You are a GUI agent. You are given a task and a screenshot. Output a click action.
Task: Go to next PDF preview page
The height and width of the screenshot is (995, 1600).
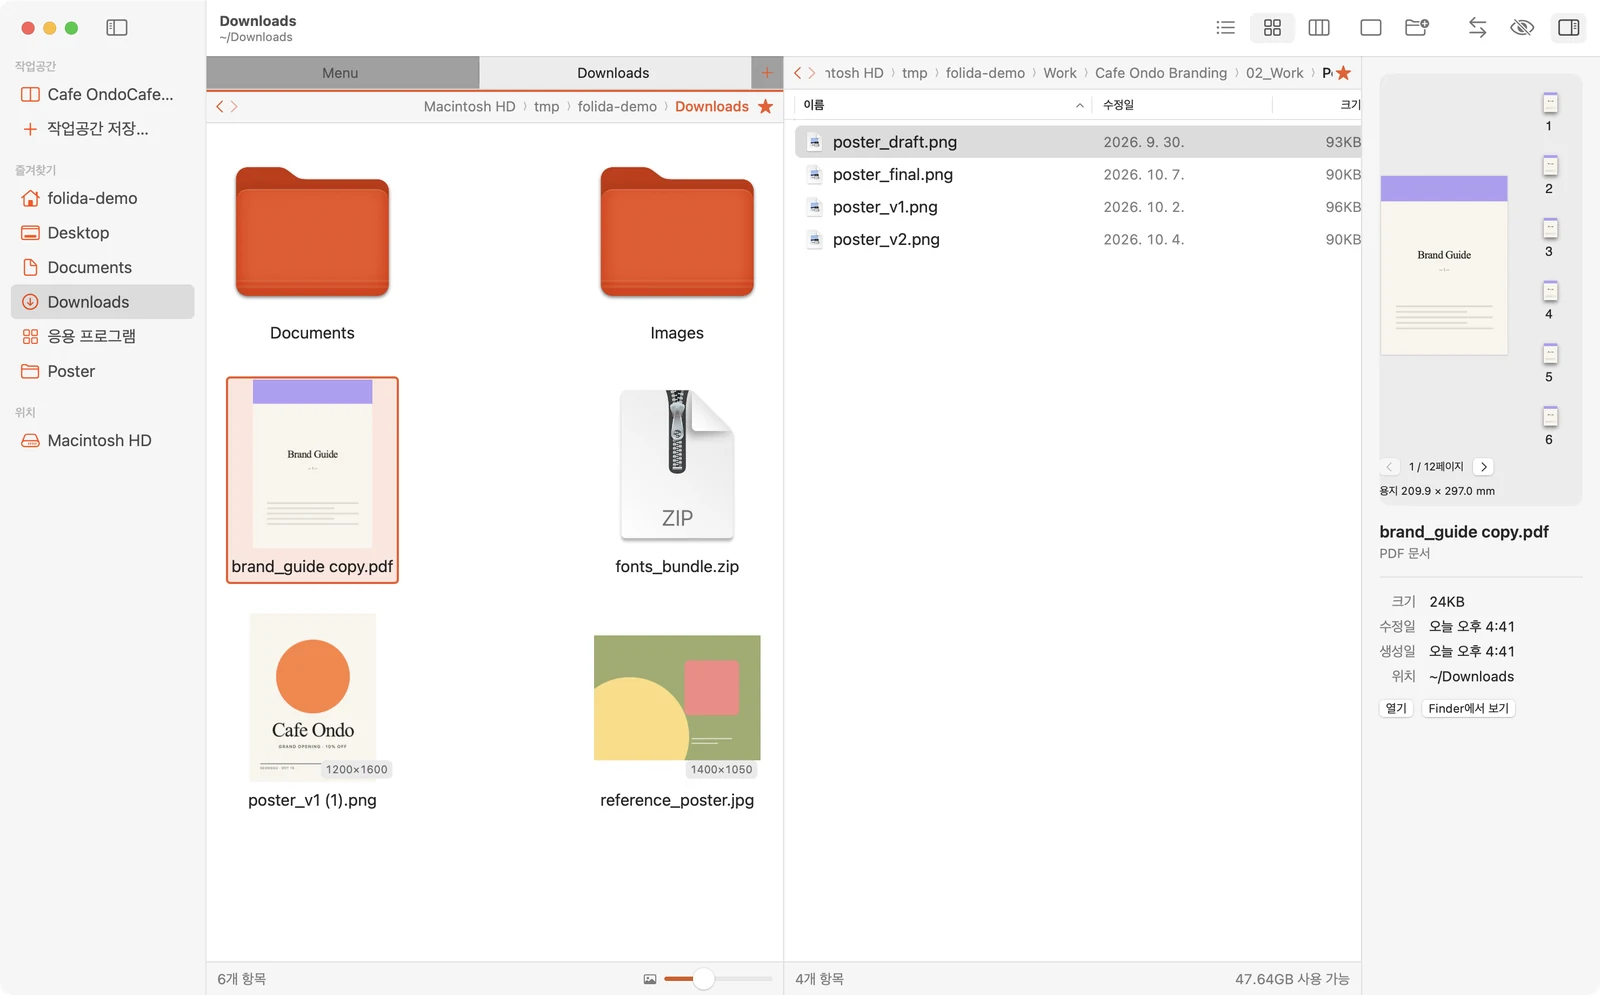click(1484, 467)
